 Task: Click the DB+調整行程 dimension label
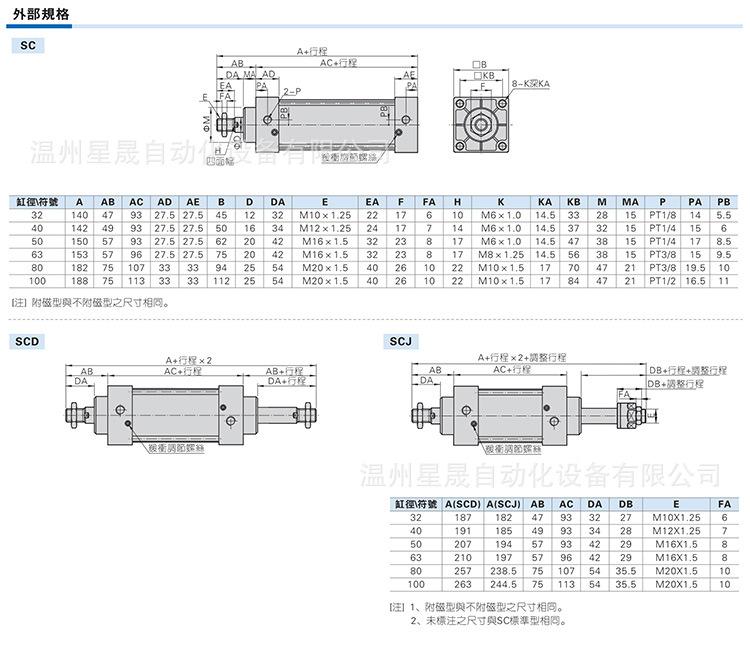[x=675, y=384]
